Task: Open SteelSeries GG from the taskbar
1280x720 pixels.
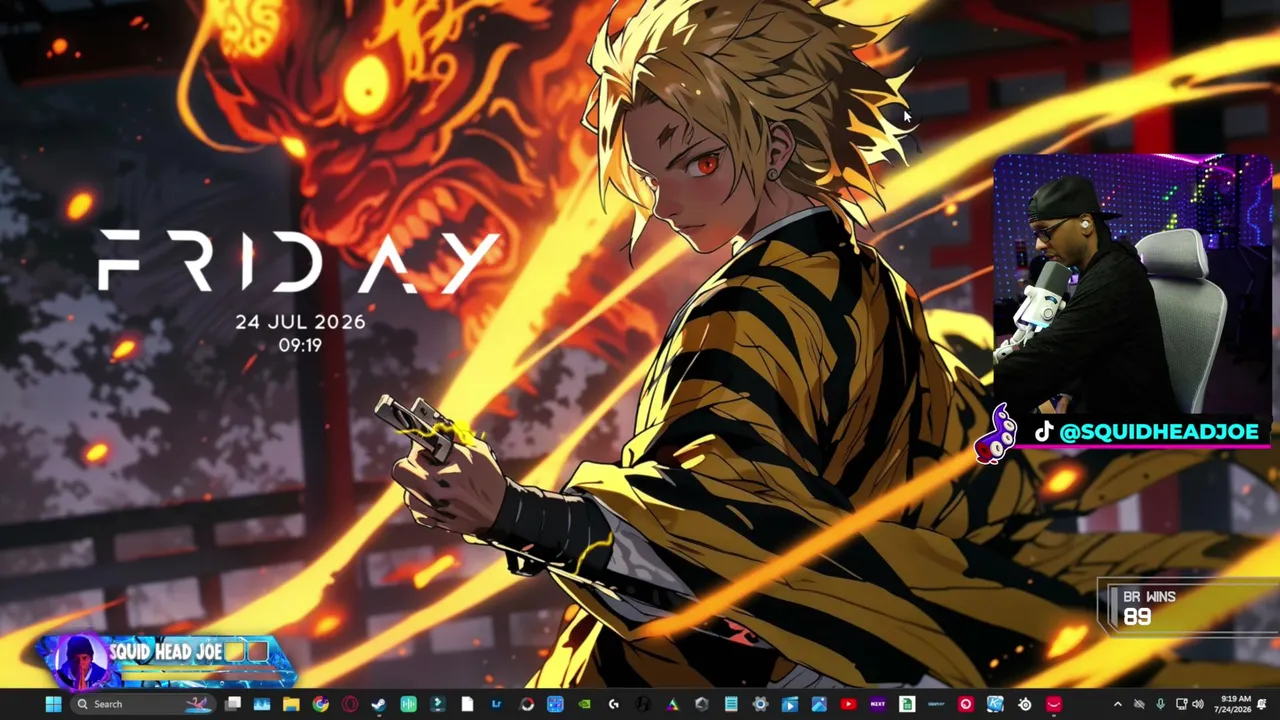Action: tap(1024, 704)
